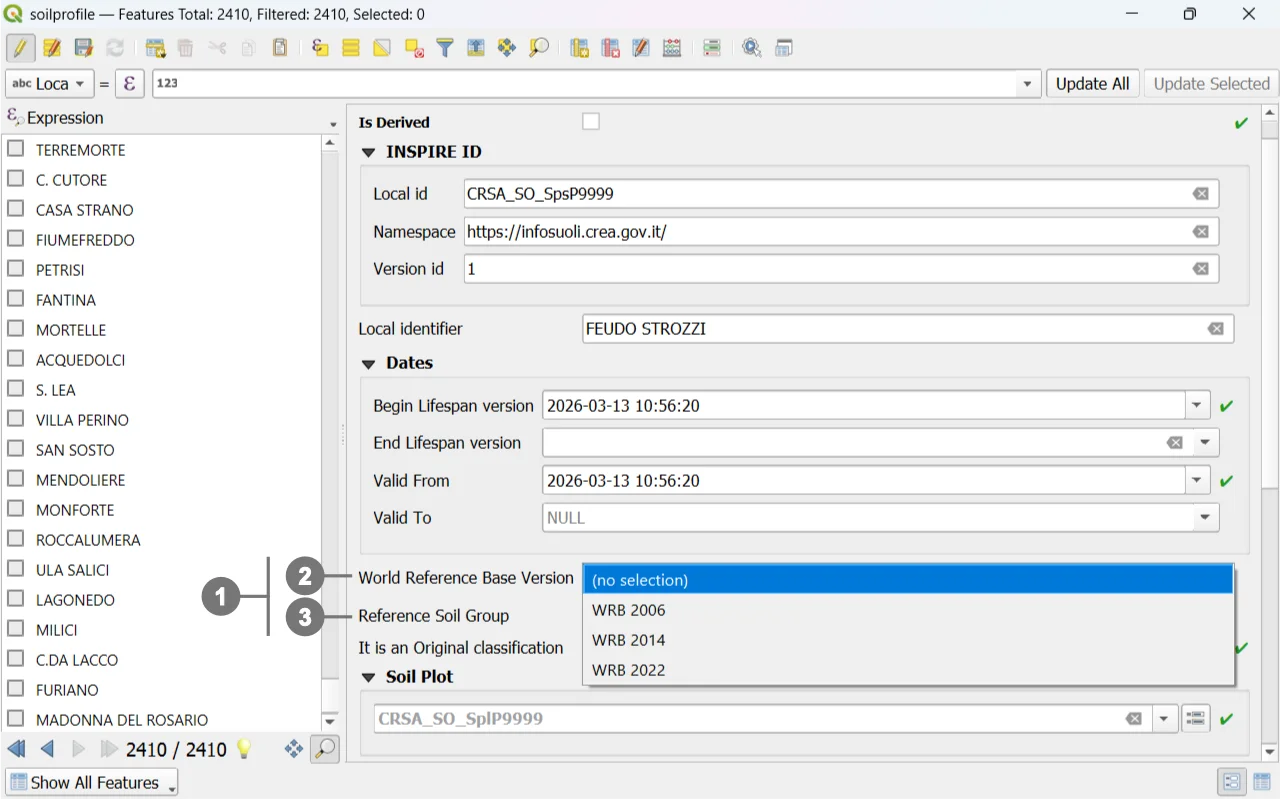This screenshot has height=800, width=1280.
Task: Check the Is Derived checkbox
Action: (591, 122)
